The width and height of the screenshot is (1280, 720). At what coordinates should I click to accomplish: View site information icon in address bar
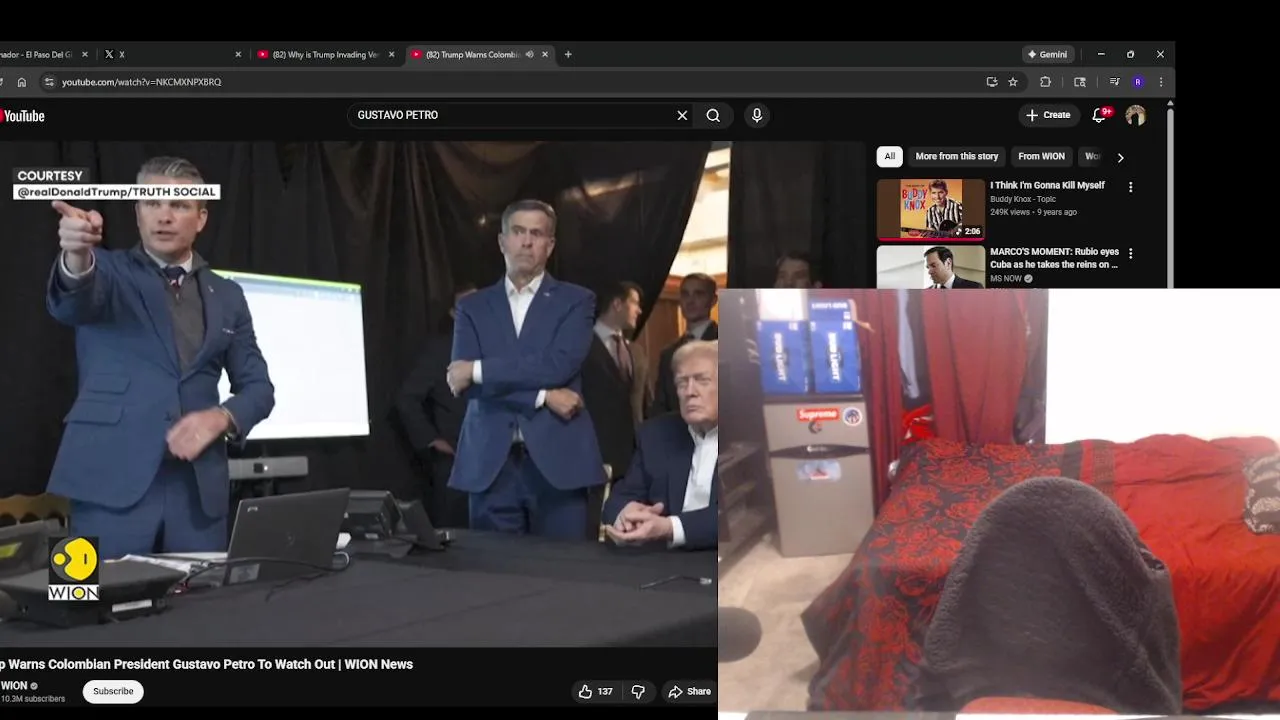click(x=49, y=82)
